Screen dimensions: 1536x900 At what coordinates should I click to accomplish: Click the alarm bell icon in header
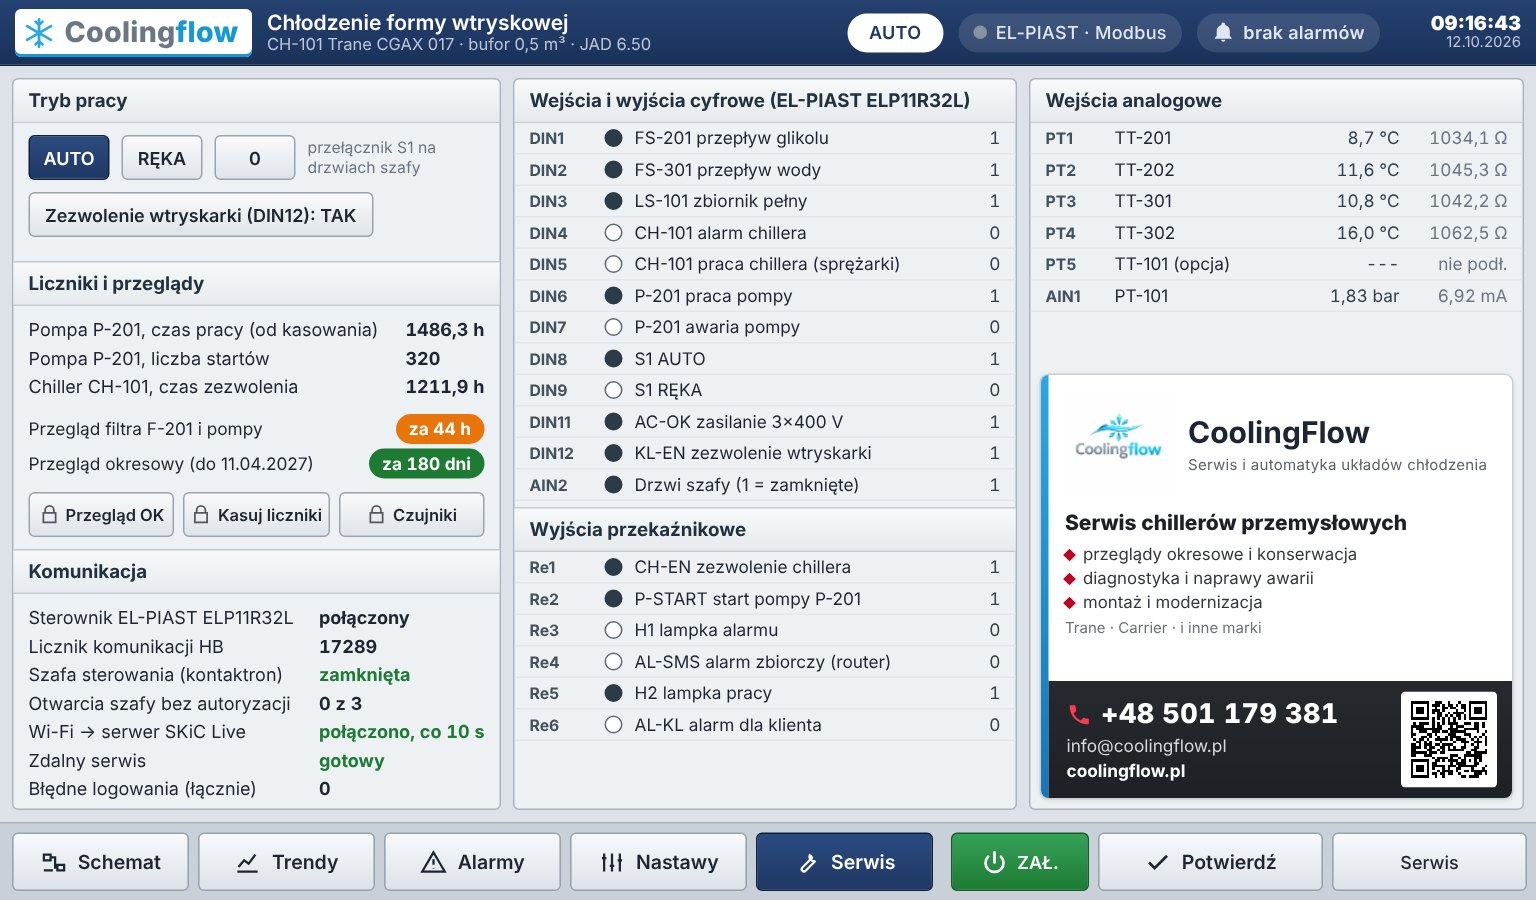(1222, 33)
